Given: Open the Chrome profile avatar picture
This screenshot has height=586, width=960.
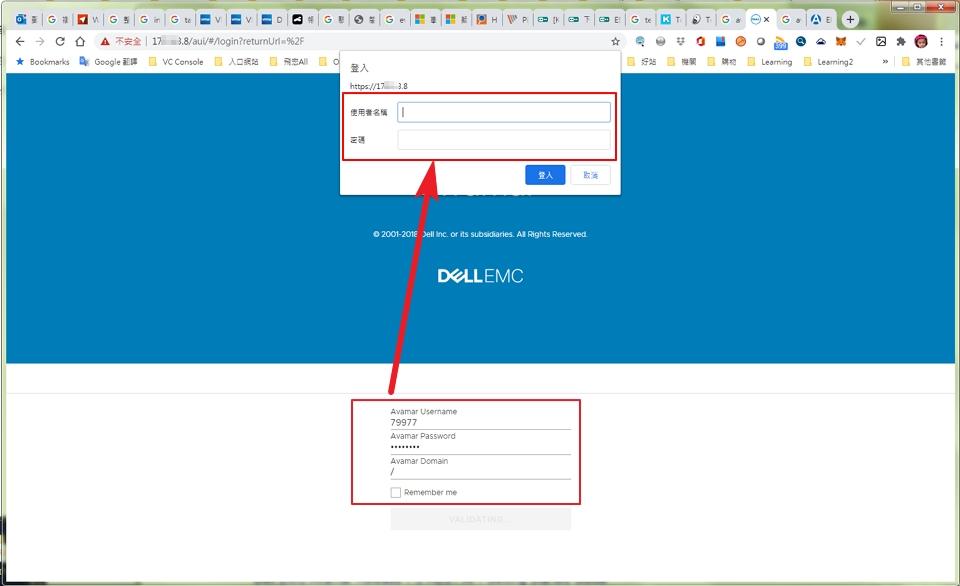Looking at the screenshot, I should pyautogui.click(x=921, y=41).
